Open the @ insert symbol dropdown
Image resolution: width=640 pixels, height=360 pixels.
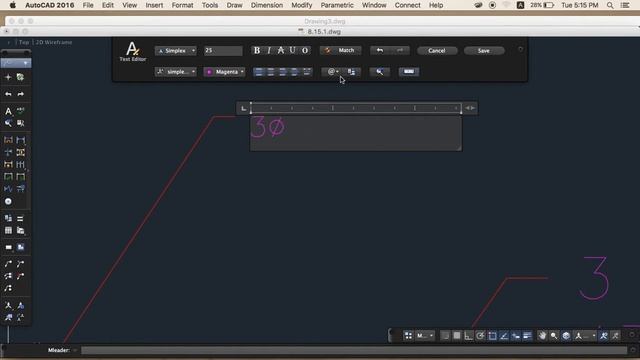click(x=332, y=72)
